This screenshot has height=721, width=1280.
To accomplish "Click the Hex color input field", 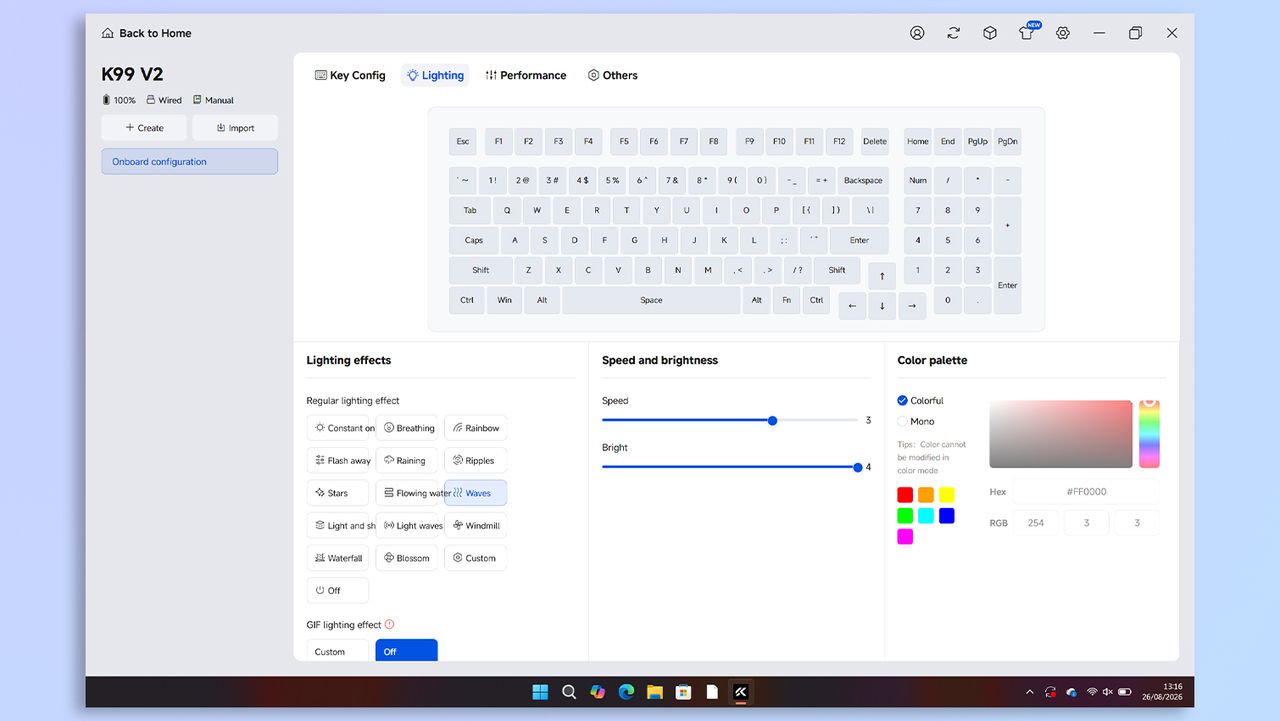I will click(x=1086, y=492).
